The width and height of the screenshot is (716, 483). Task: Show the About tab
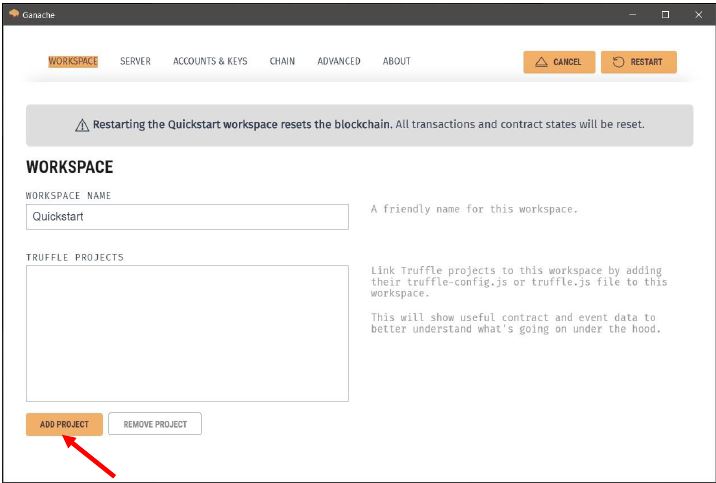click(x=396, y=61)
